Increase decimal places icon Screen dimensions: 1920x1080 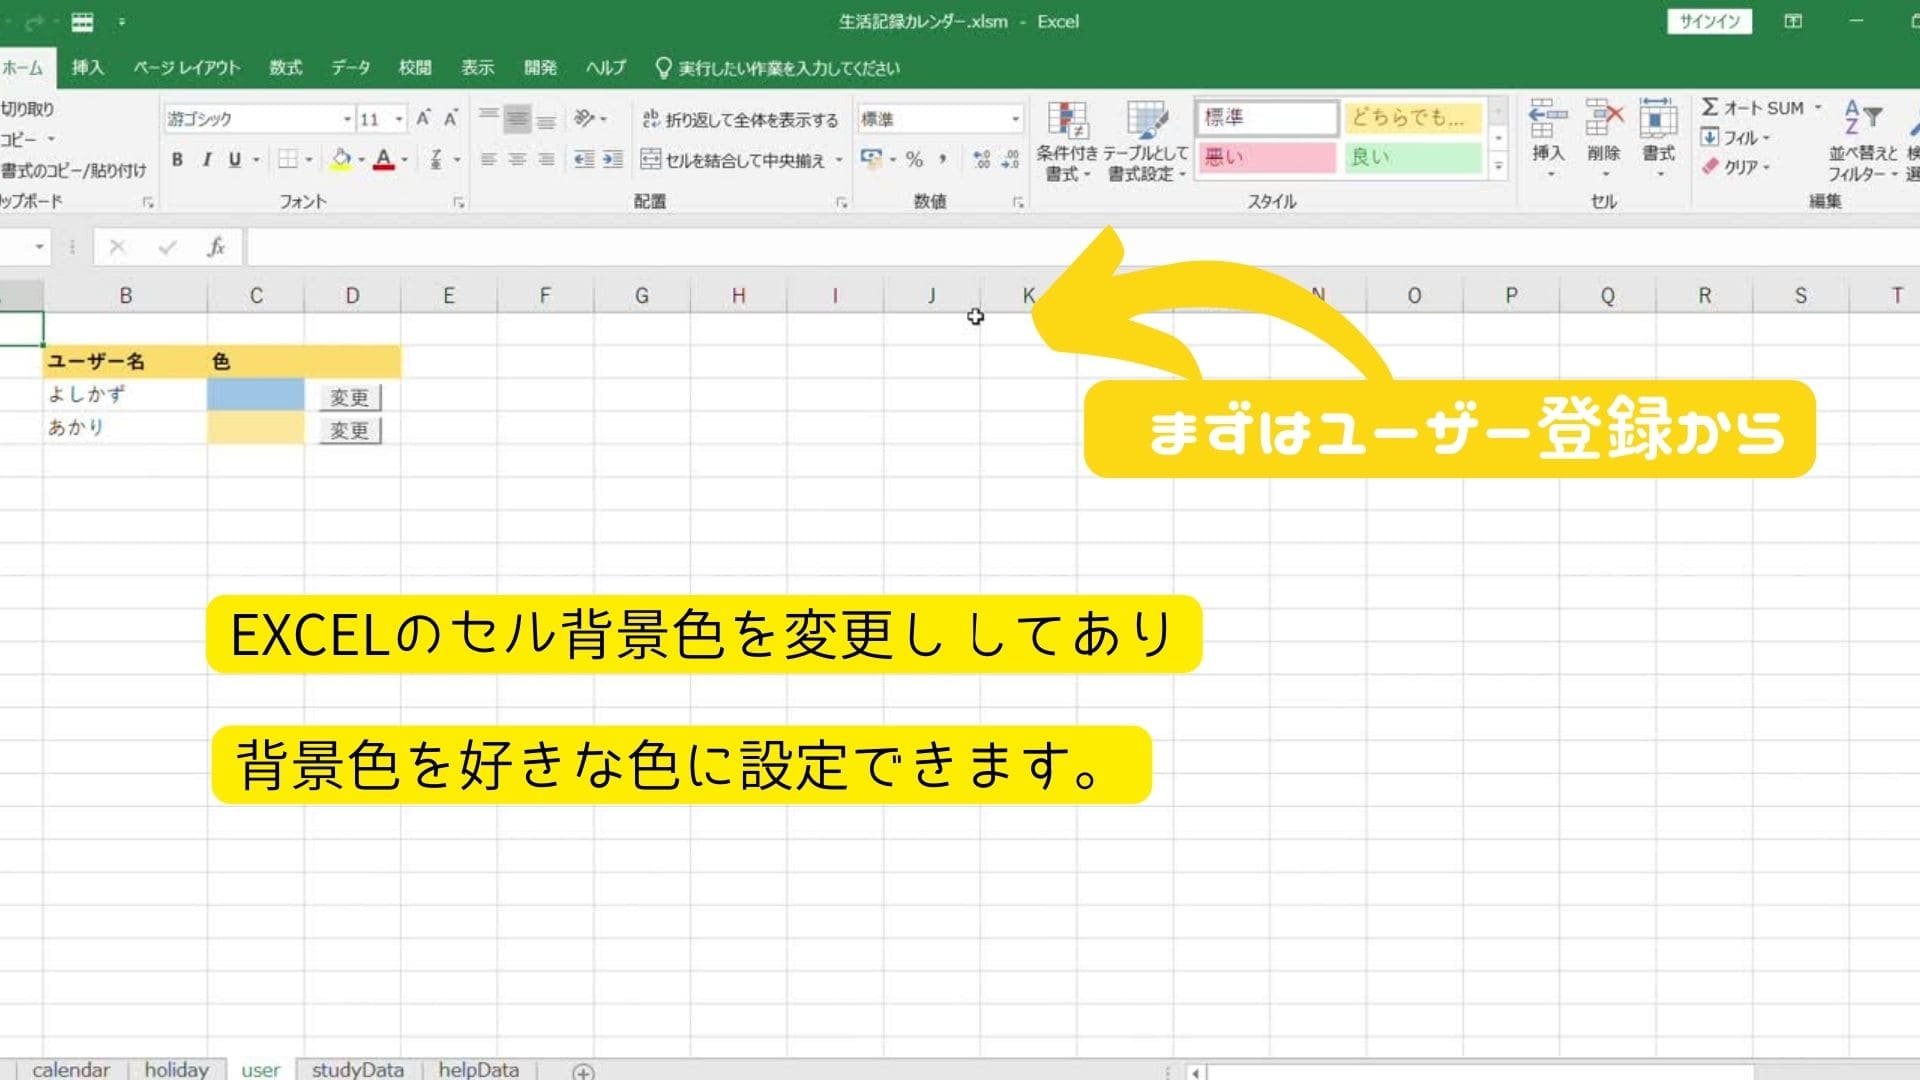click(x=982, y=160)
